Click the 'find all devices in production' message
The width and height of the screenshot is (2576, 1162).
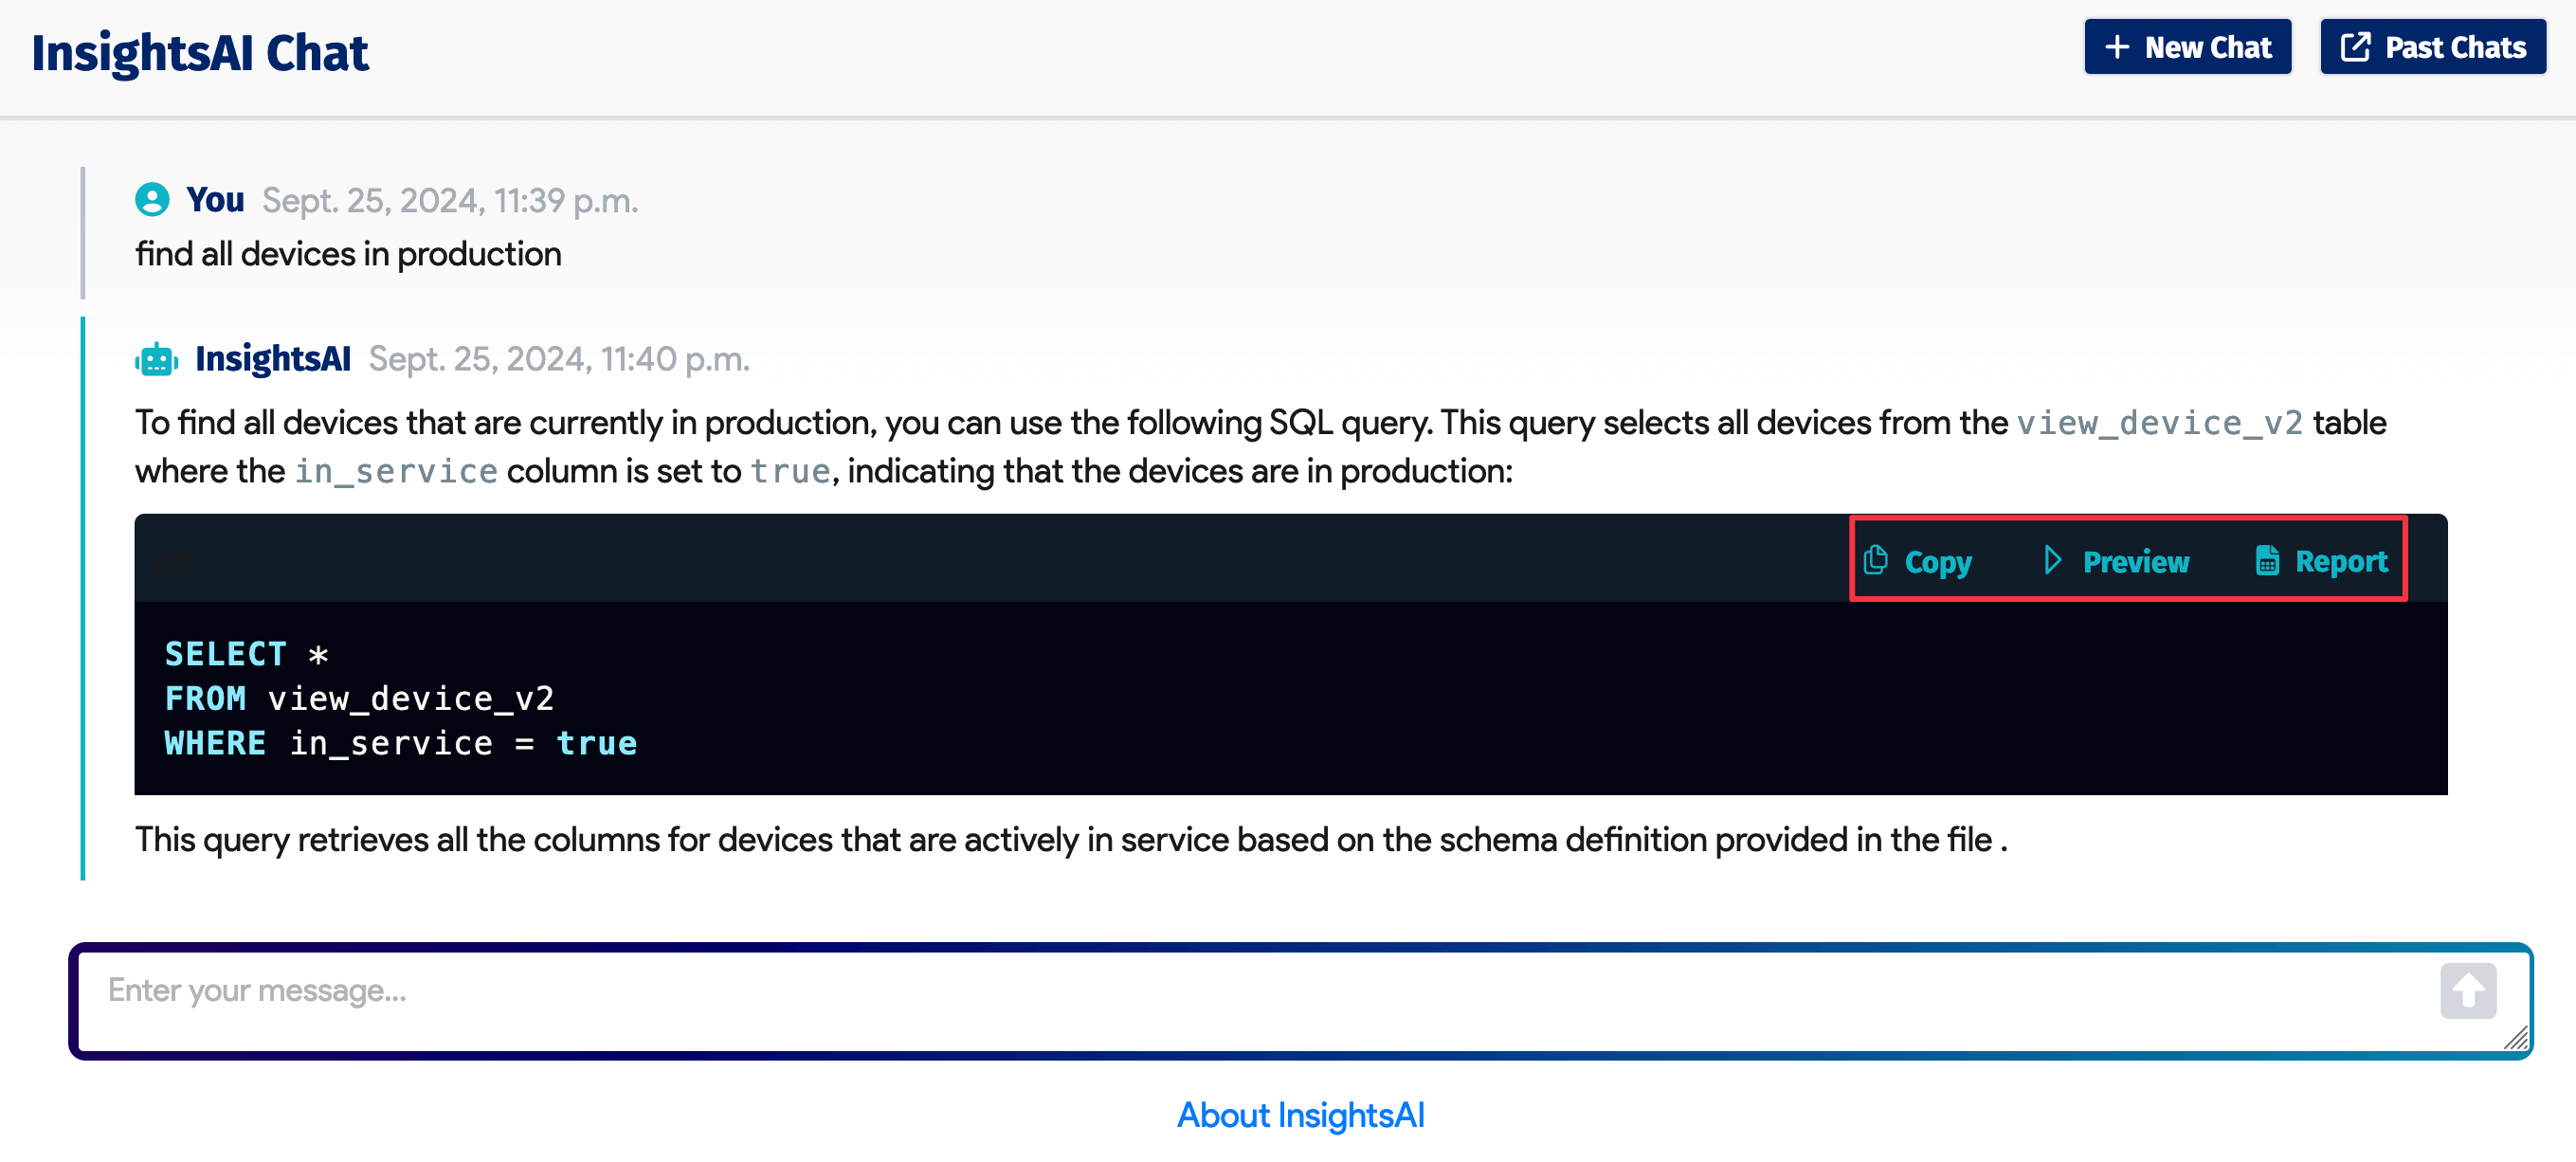point(348,254)
